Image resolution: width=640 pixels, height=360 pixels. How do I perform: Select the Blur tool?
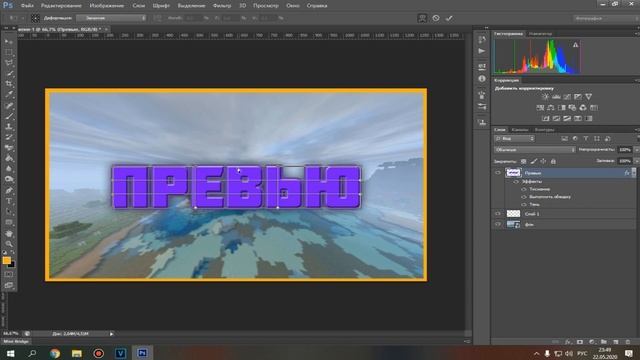coord(9,169)
